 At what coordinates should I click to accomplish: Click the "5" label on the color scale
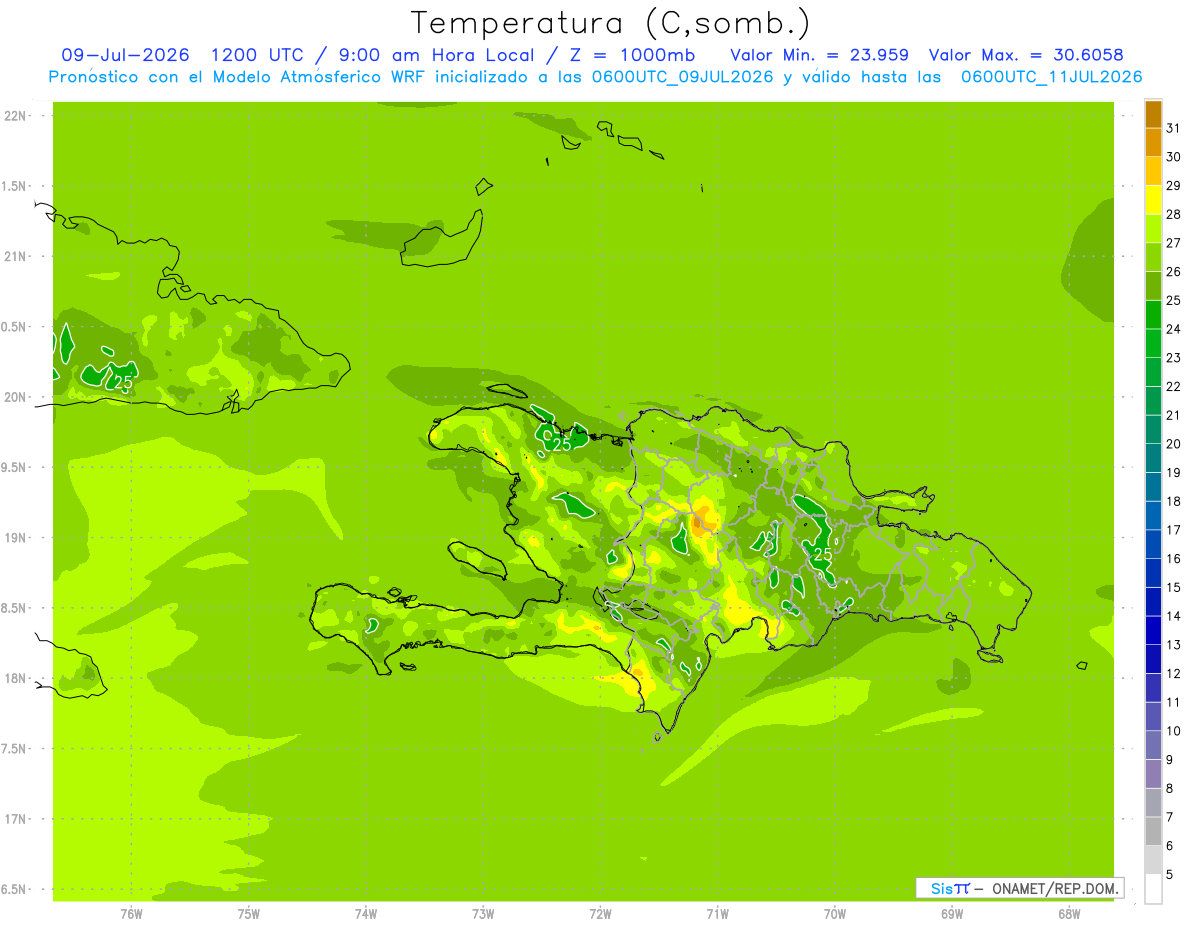1170,875
